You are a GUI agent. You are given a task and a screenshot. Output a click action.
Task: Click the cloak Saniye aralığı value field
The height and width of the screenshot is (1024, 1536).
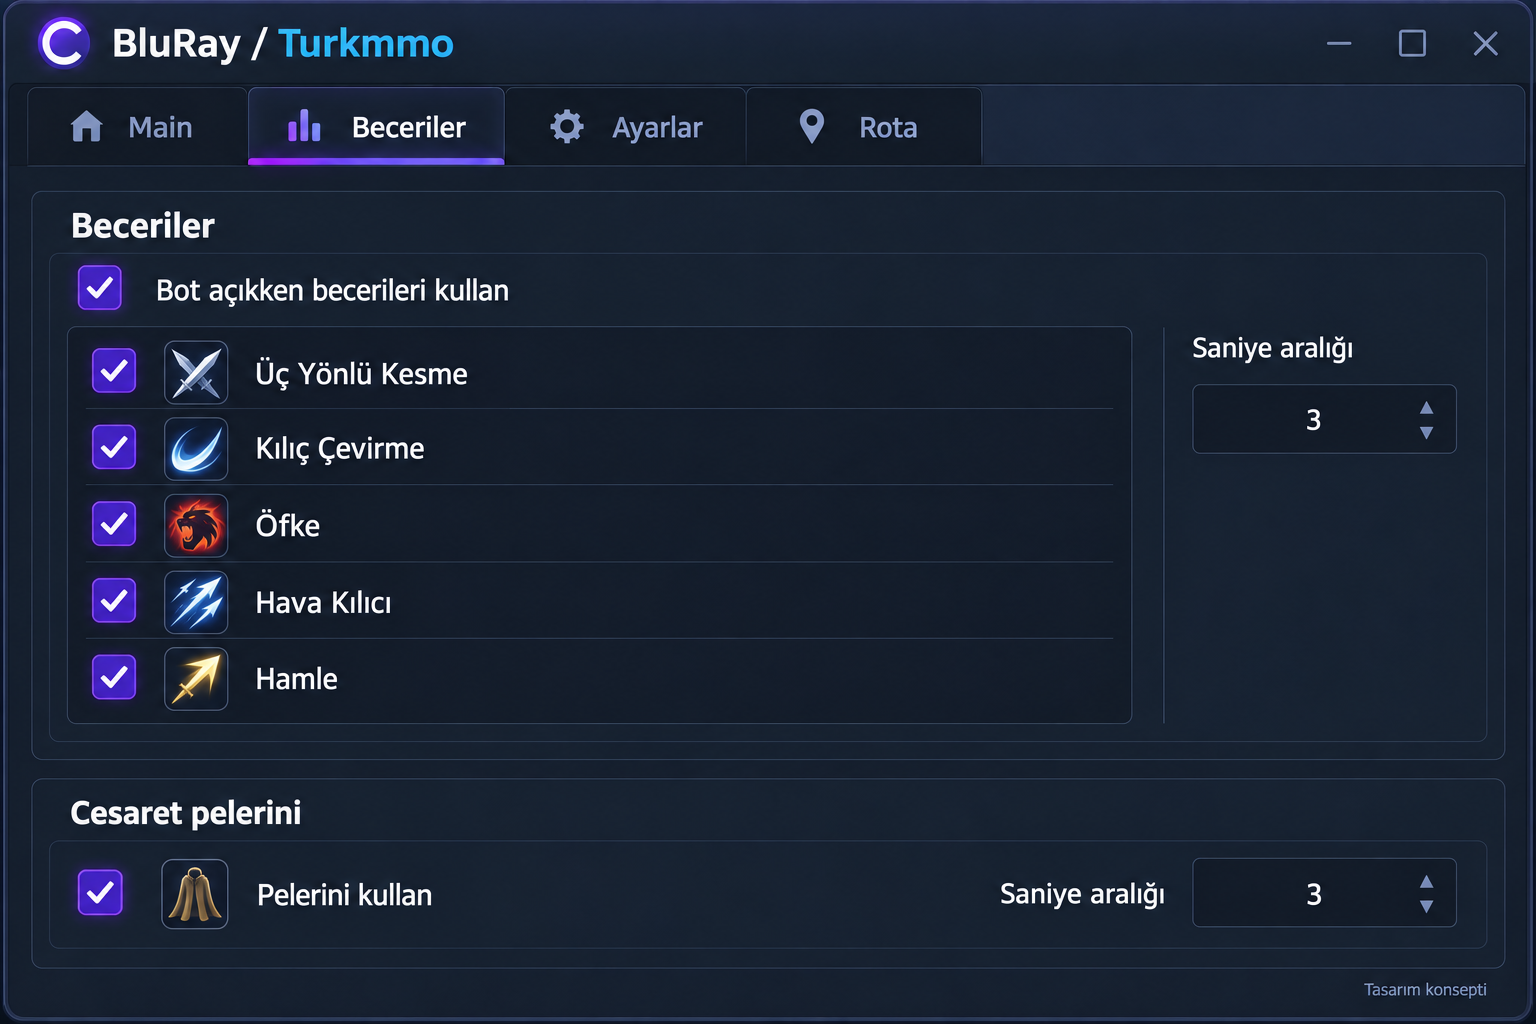(x=1324, y=893)
